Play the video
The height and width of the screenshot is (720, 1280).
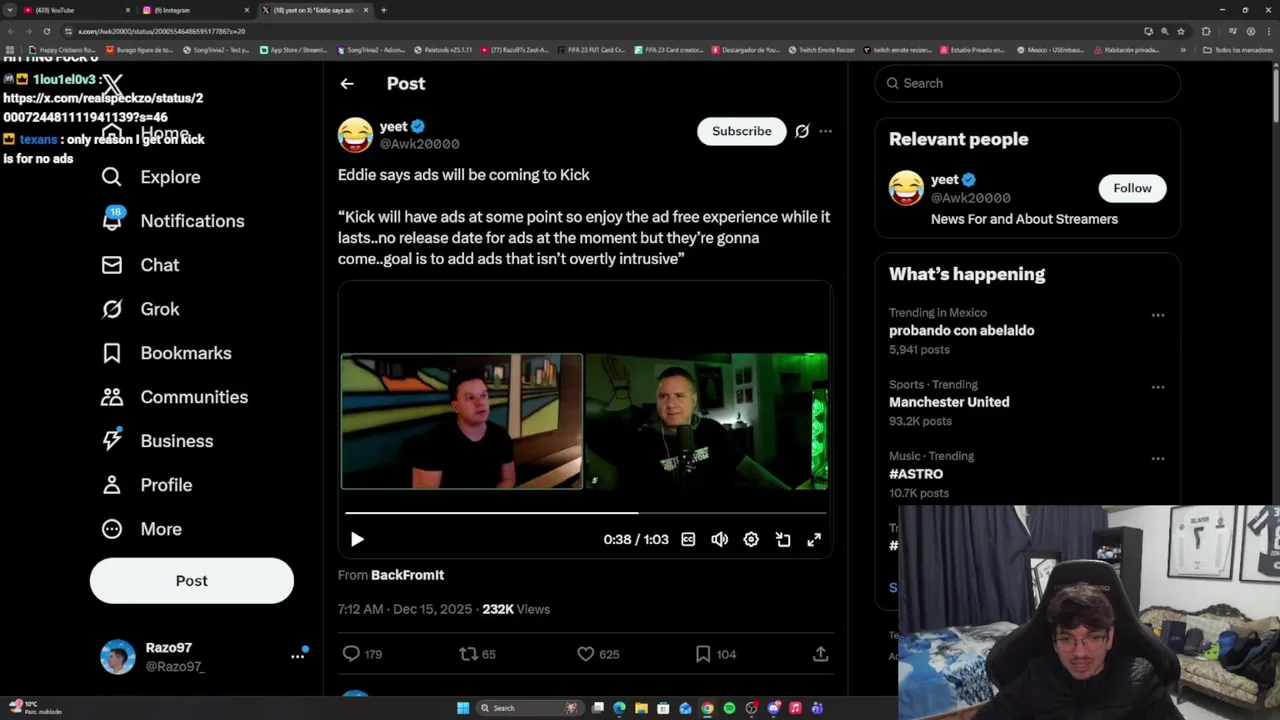click(357, 539)
